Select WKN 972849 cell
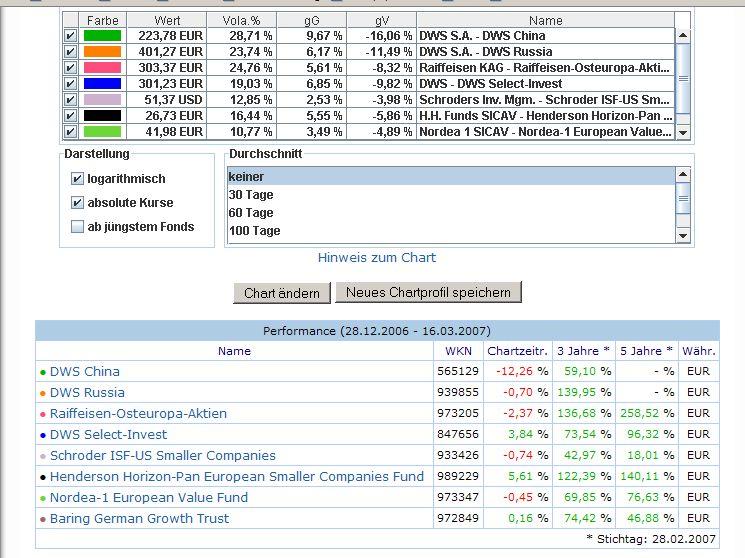The height and width of the screenshot is (558, 745). coord(458,518)
